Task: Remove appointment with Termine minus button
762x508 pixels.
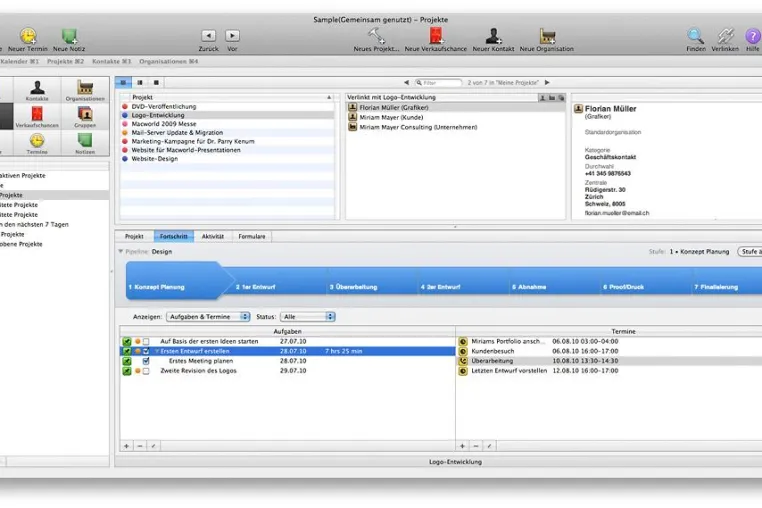Action: pos(476,446)
